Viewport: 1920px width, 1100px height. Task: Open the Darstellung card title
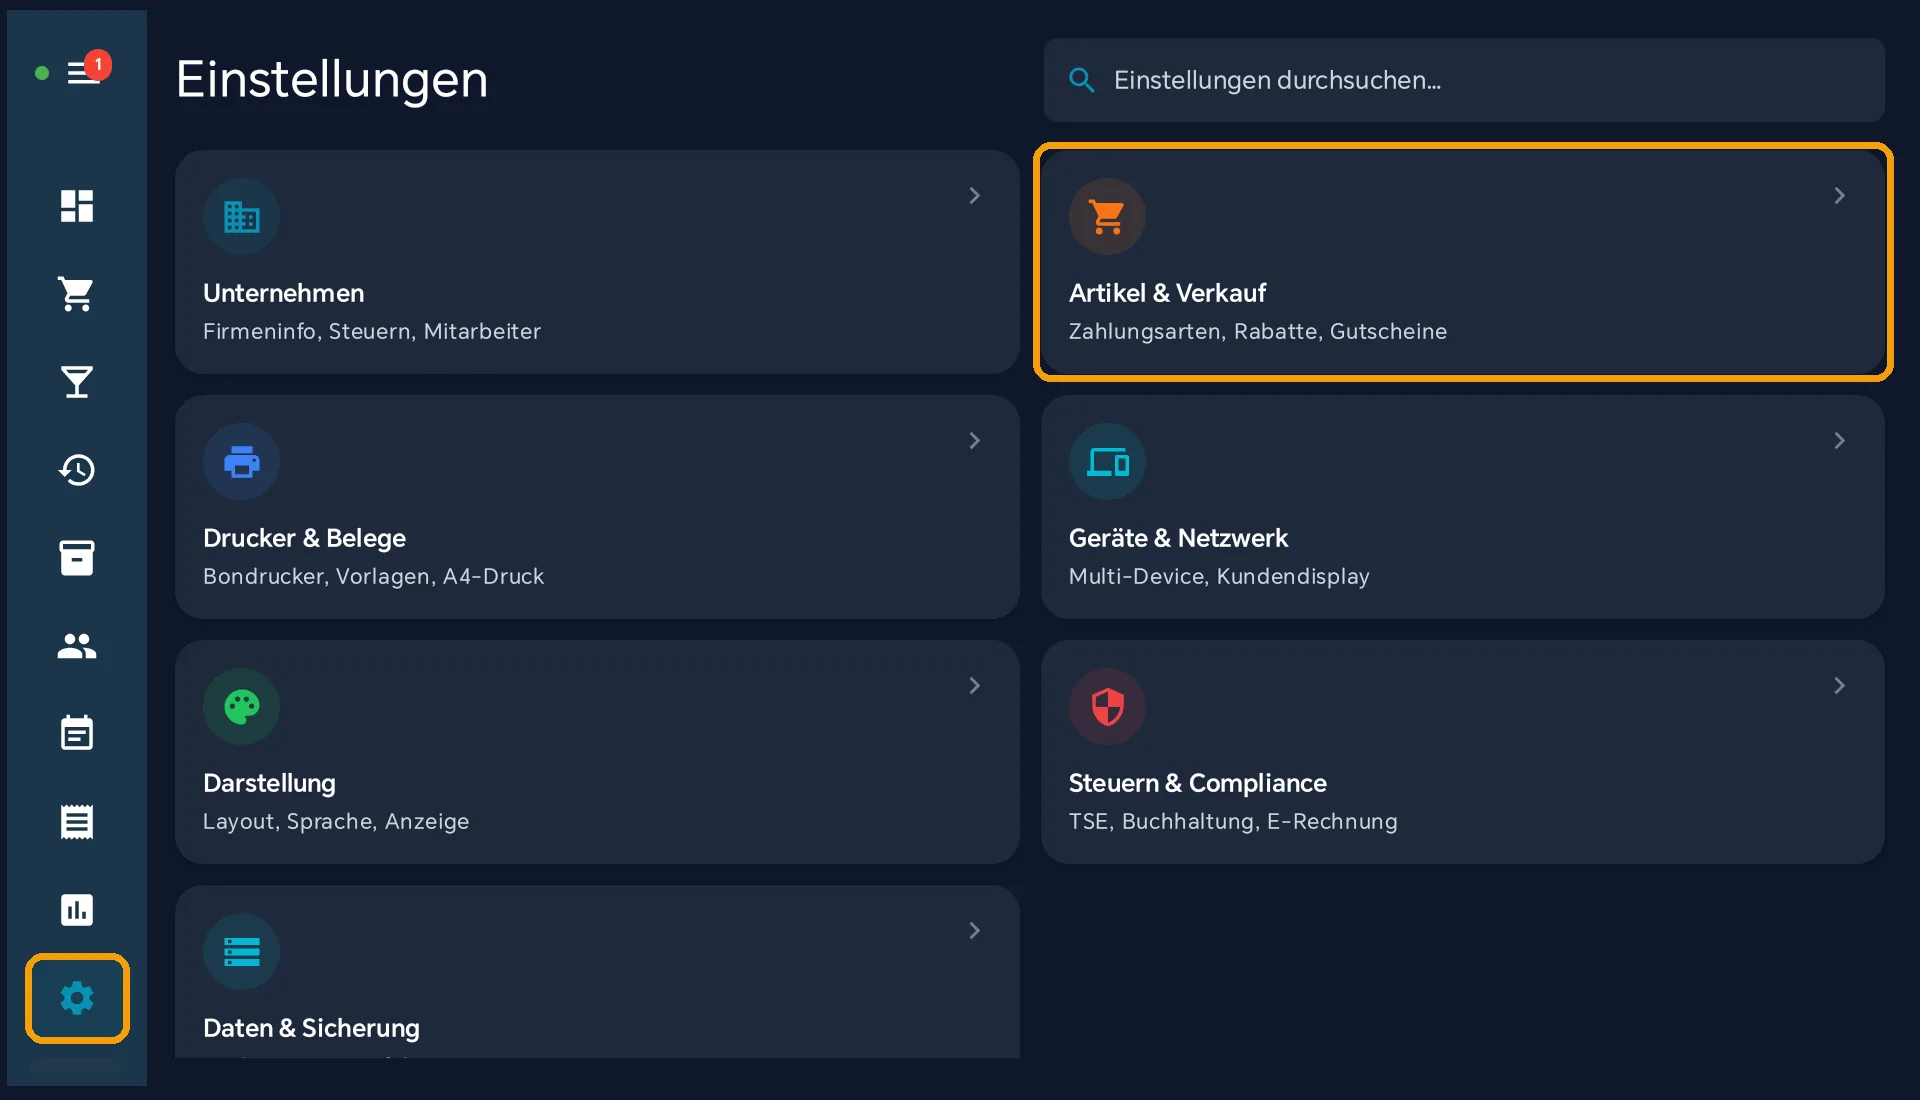tap(269, 783)
